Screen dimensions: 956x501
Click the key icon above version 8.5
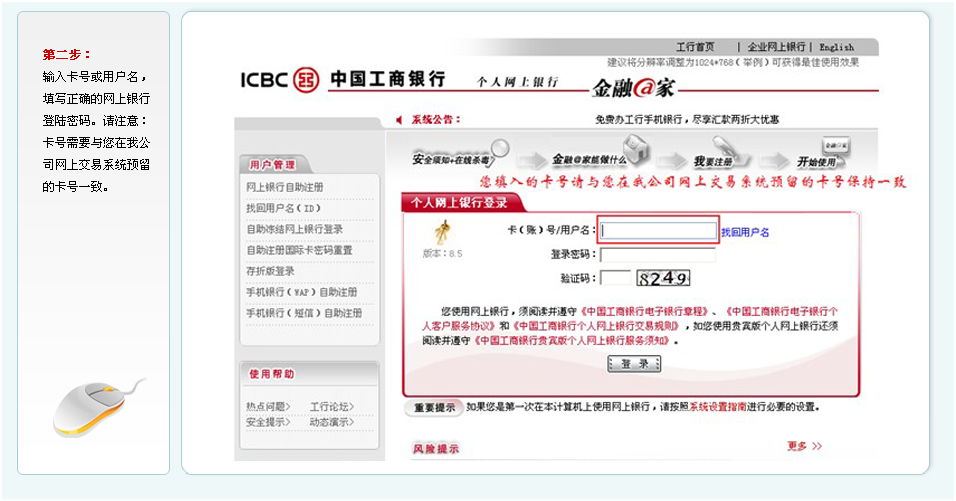(443, 233)
